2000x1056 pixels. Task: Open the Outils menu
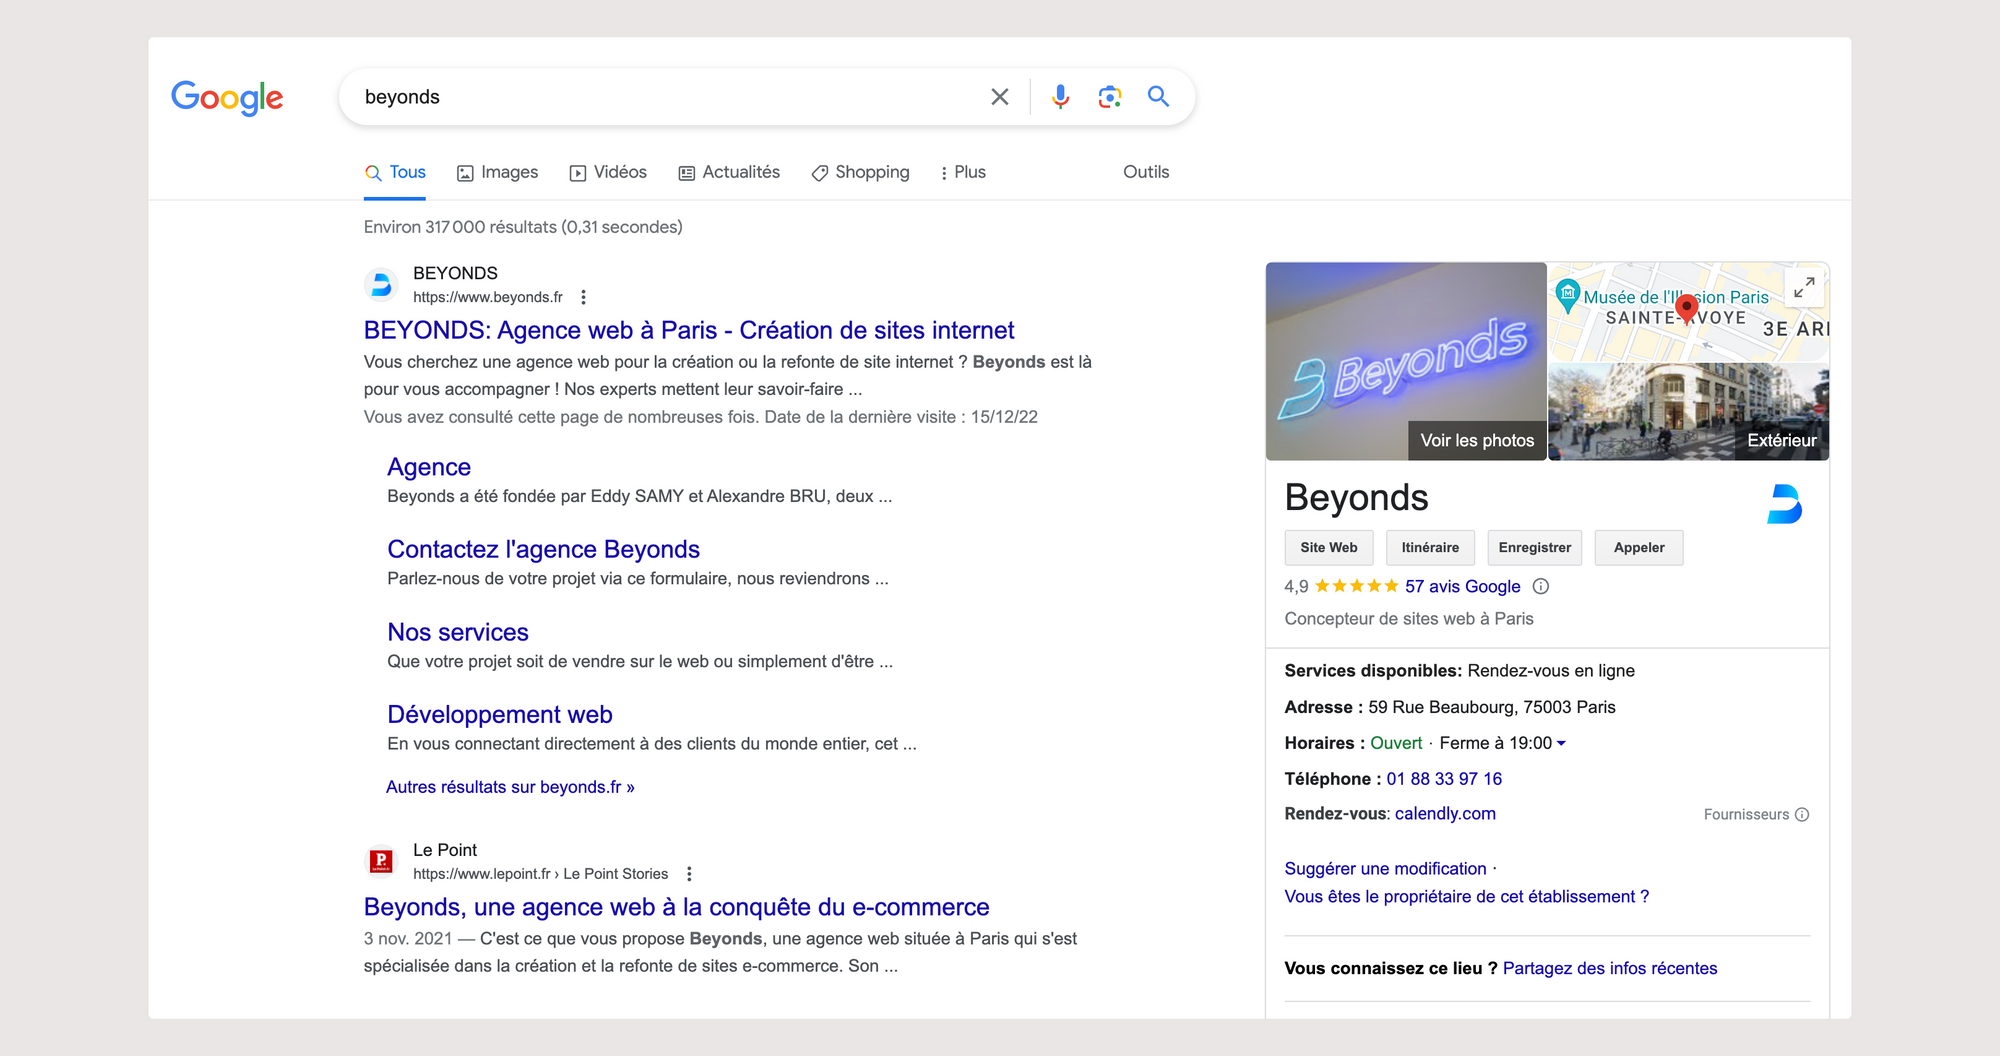pos(1145,172)
